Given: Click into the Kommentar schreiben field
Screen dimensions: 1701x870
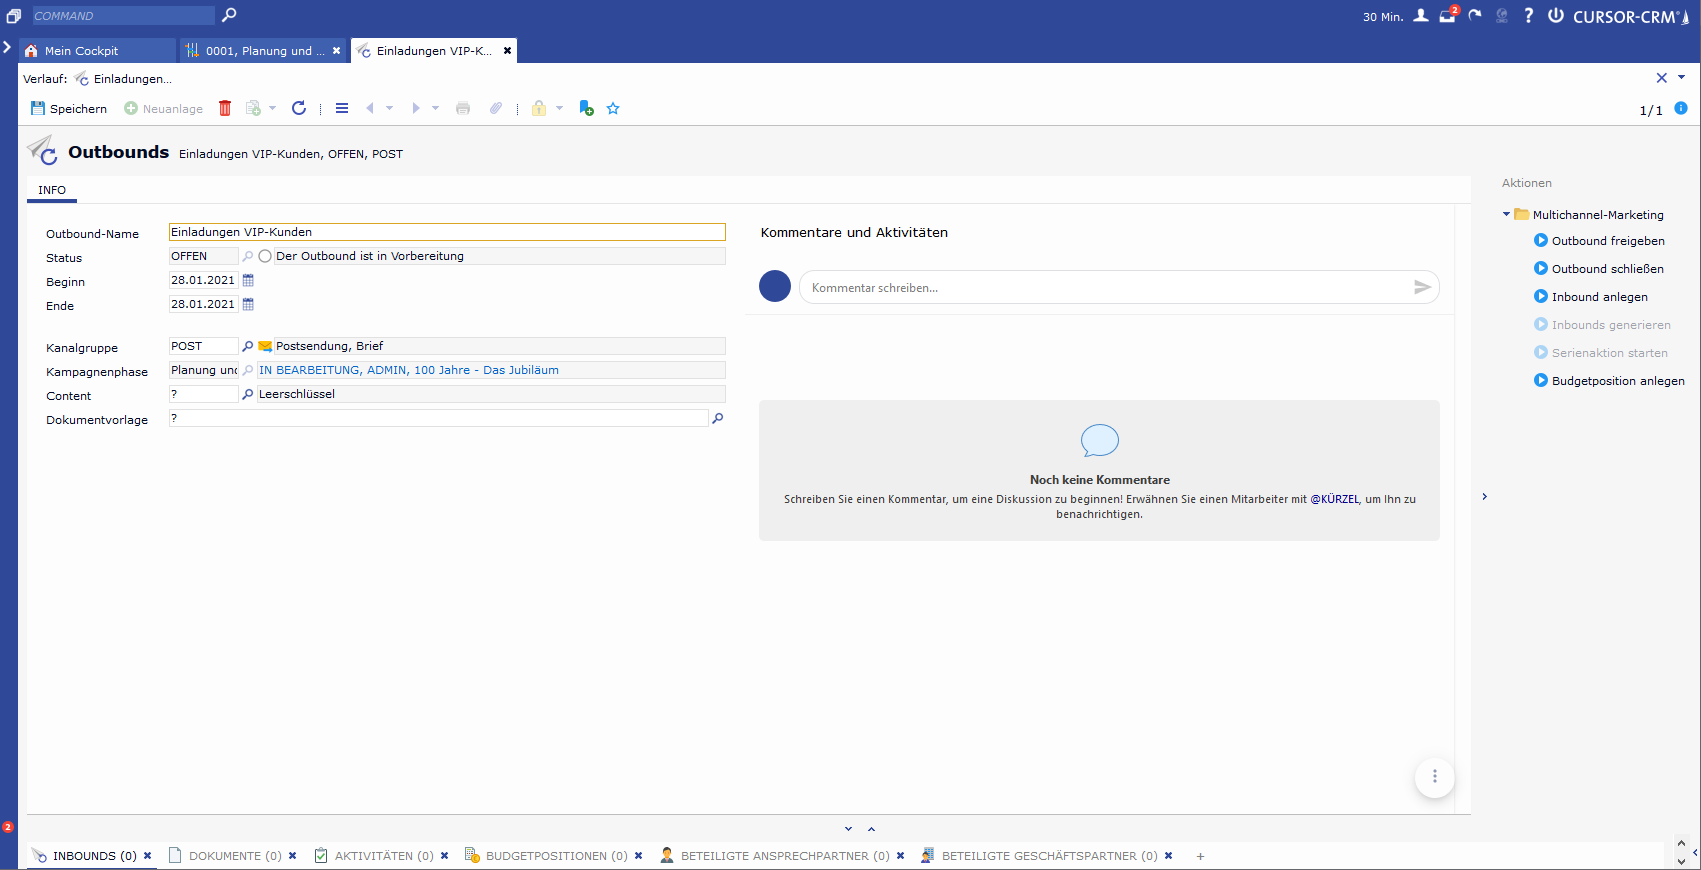Looking at the screenshot, I should pos(1100,287).
